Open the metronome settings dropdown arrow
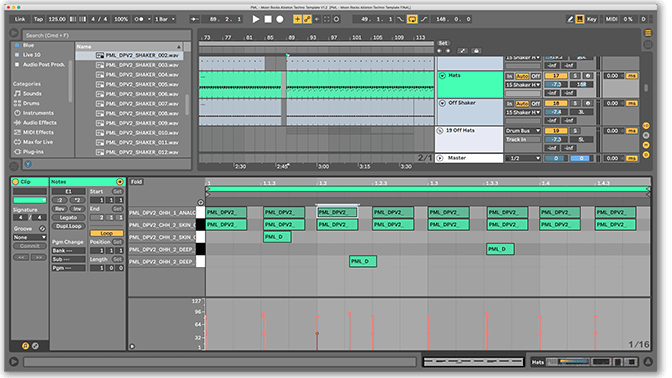This screenshot has height=378, width=672. 149,19
